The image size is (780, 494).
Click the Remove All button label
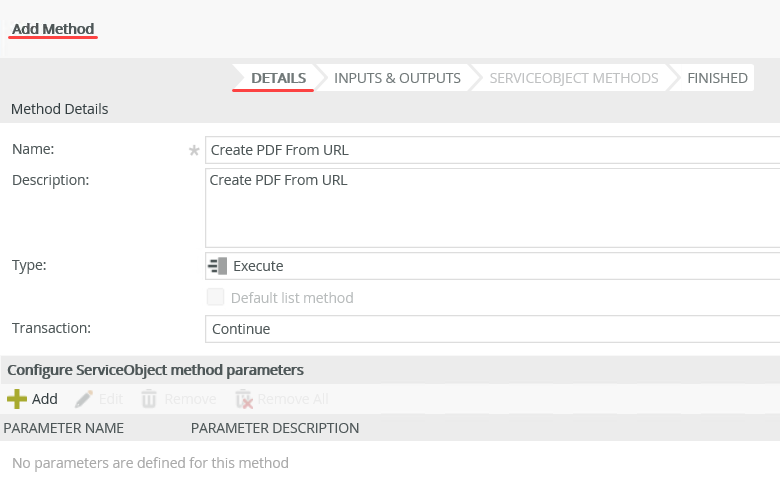(293, 399)
